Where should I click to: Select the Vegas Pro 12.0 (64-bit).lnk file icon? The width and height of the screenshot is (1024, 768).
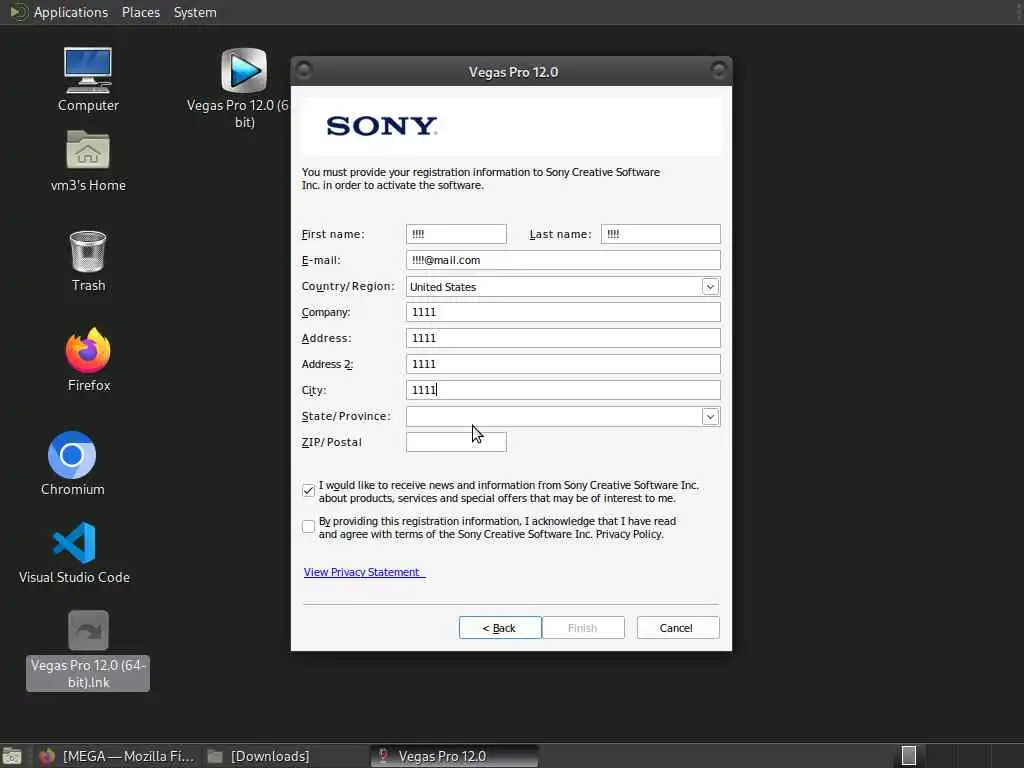click(88, 630)
